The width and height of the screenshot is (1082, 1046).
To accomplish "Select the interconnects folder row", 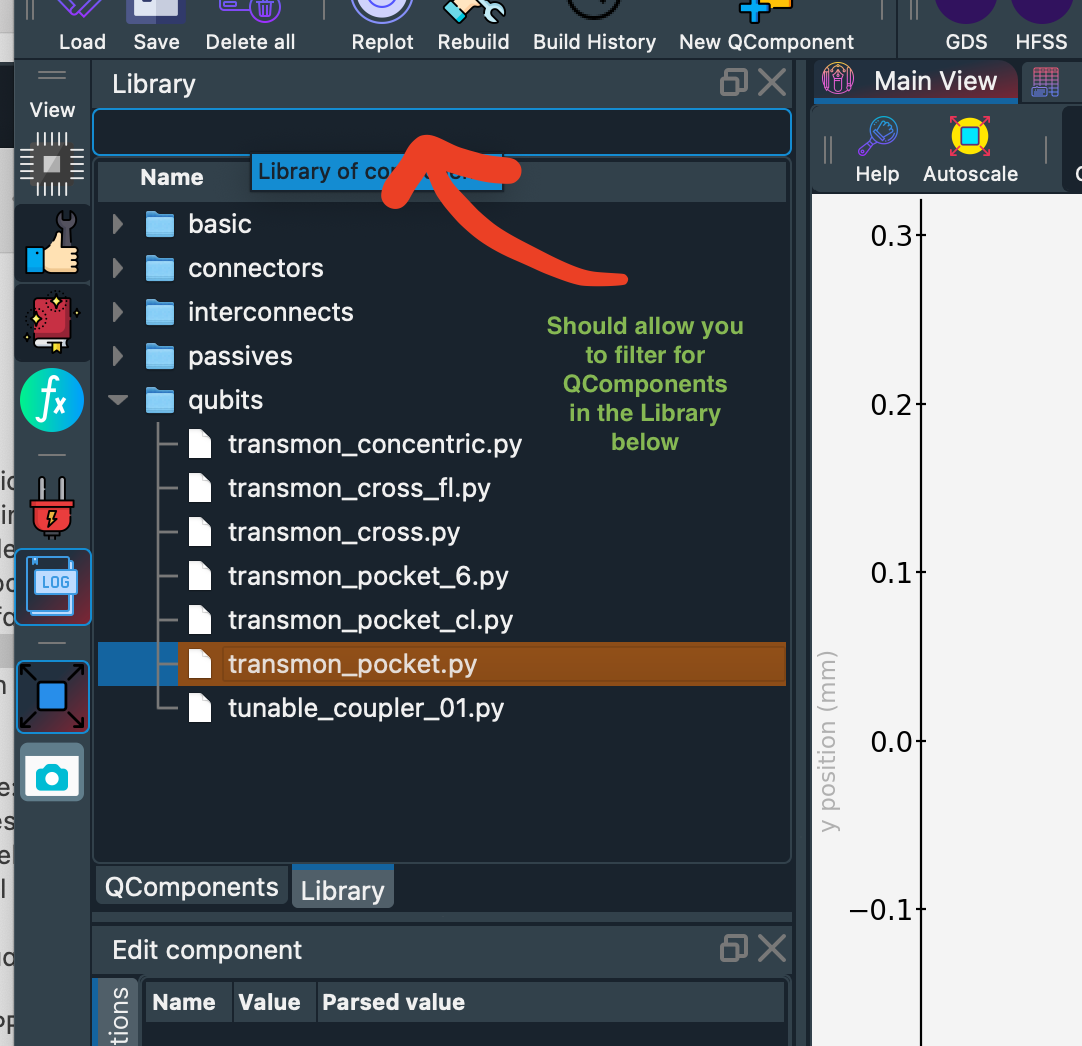I will [442, 313].
